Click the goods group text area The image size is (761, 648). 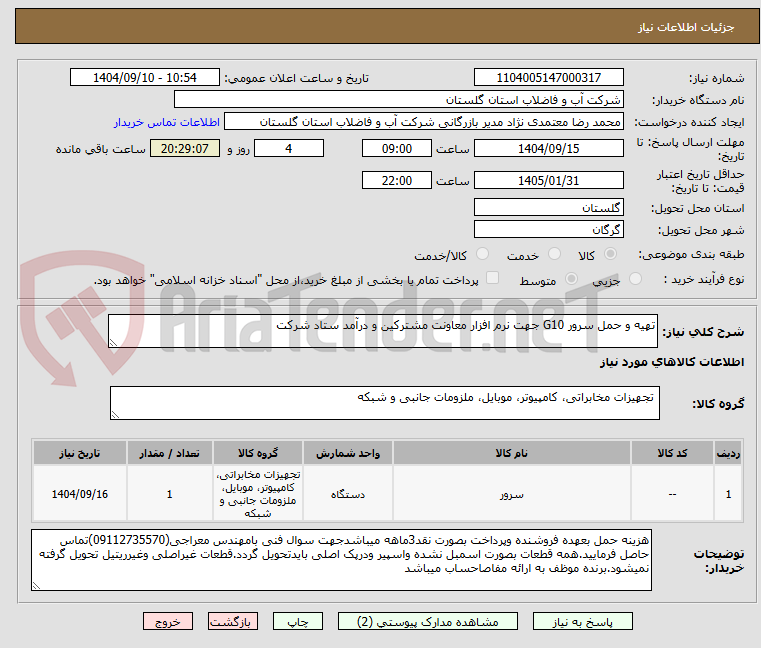[385, 403]
